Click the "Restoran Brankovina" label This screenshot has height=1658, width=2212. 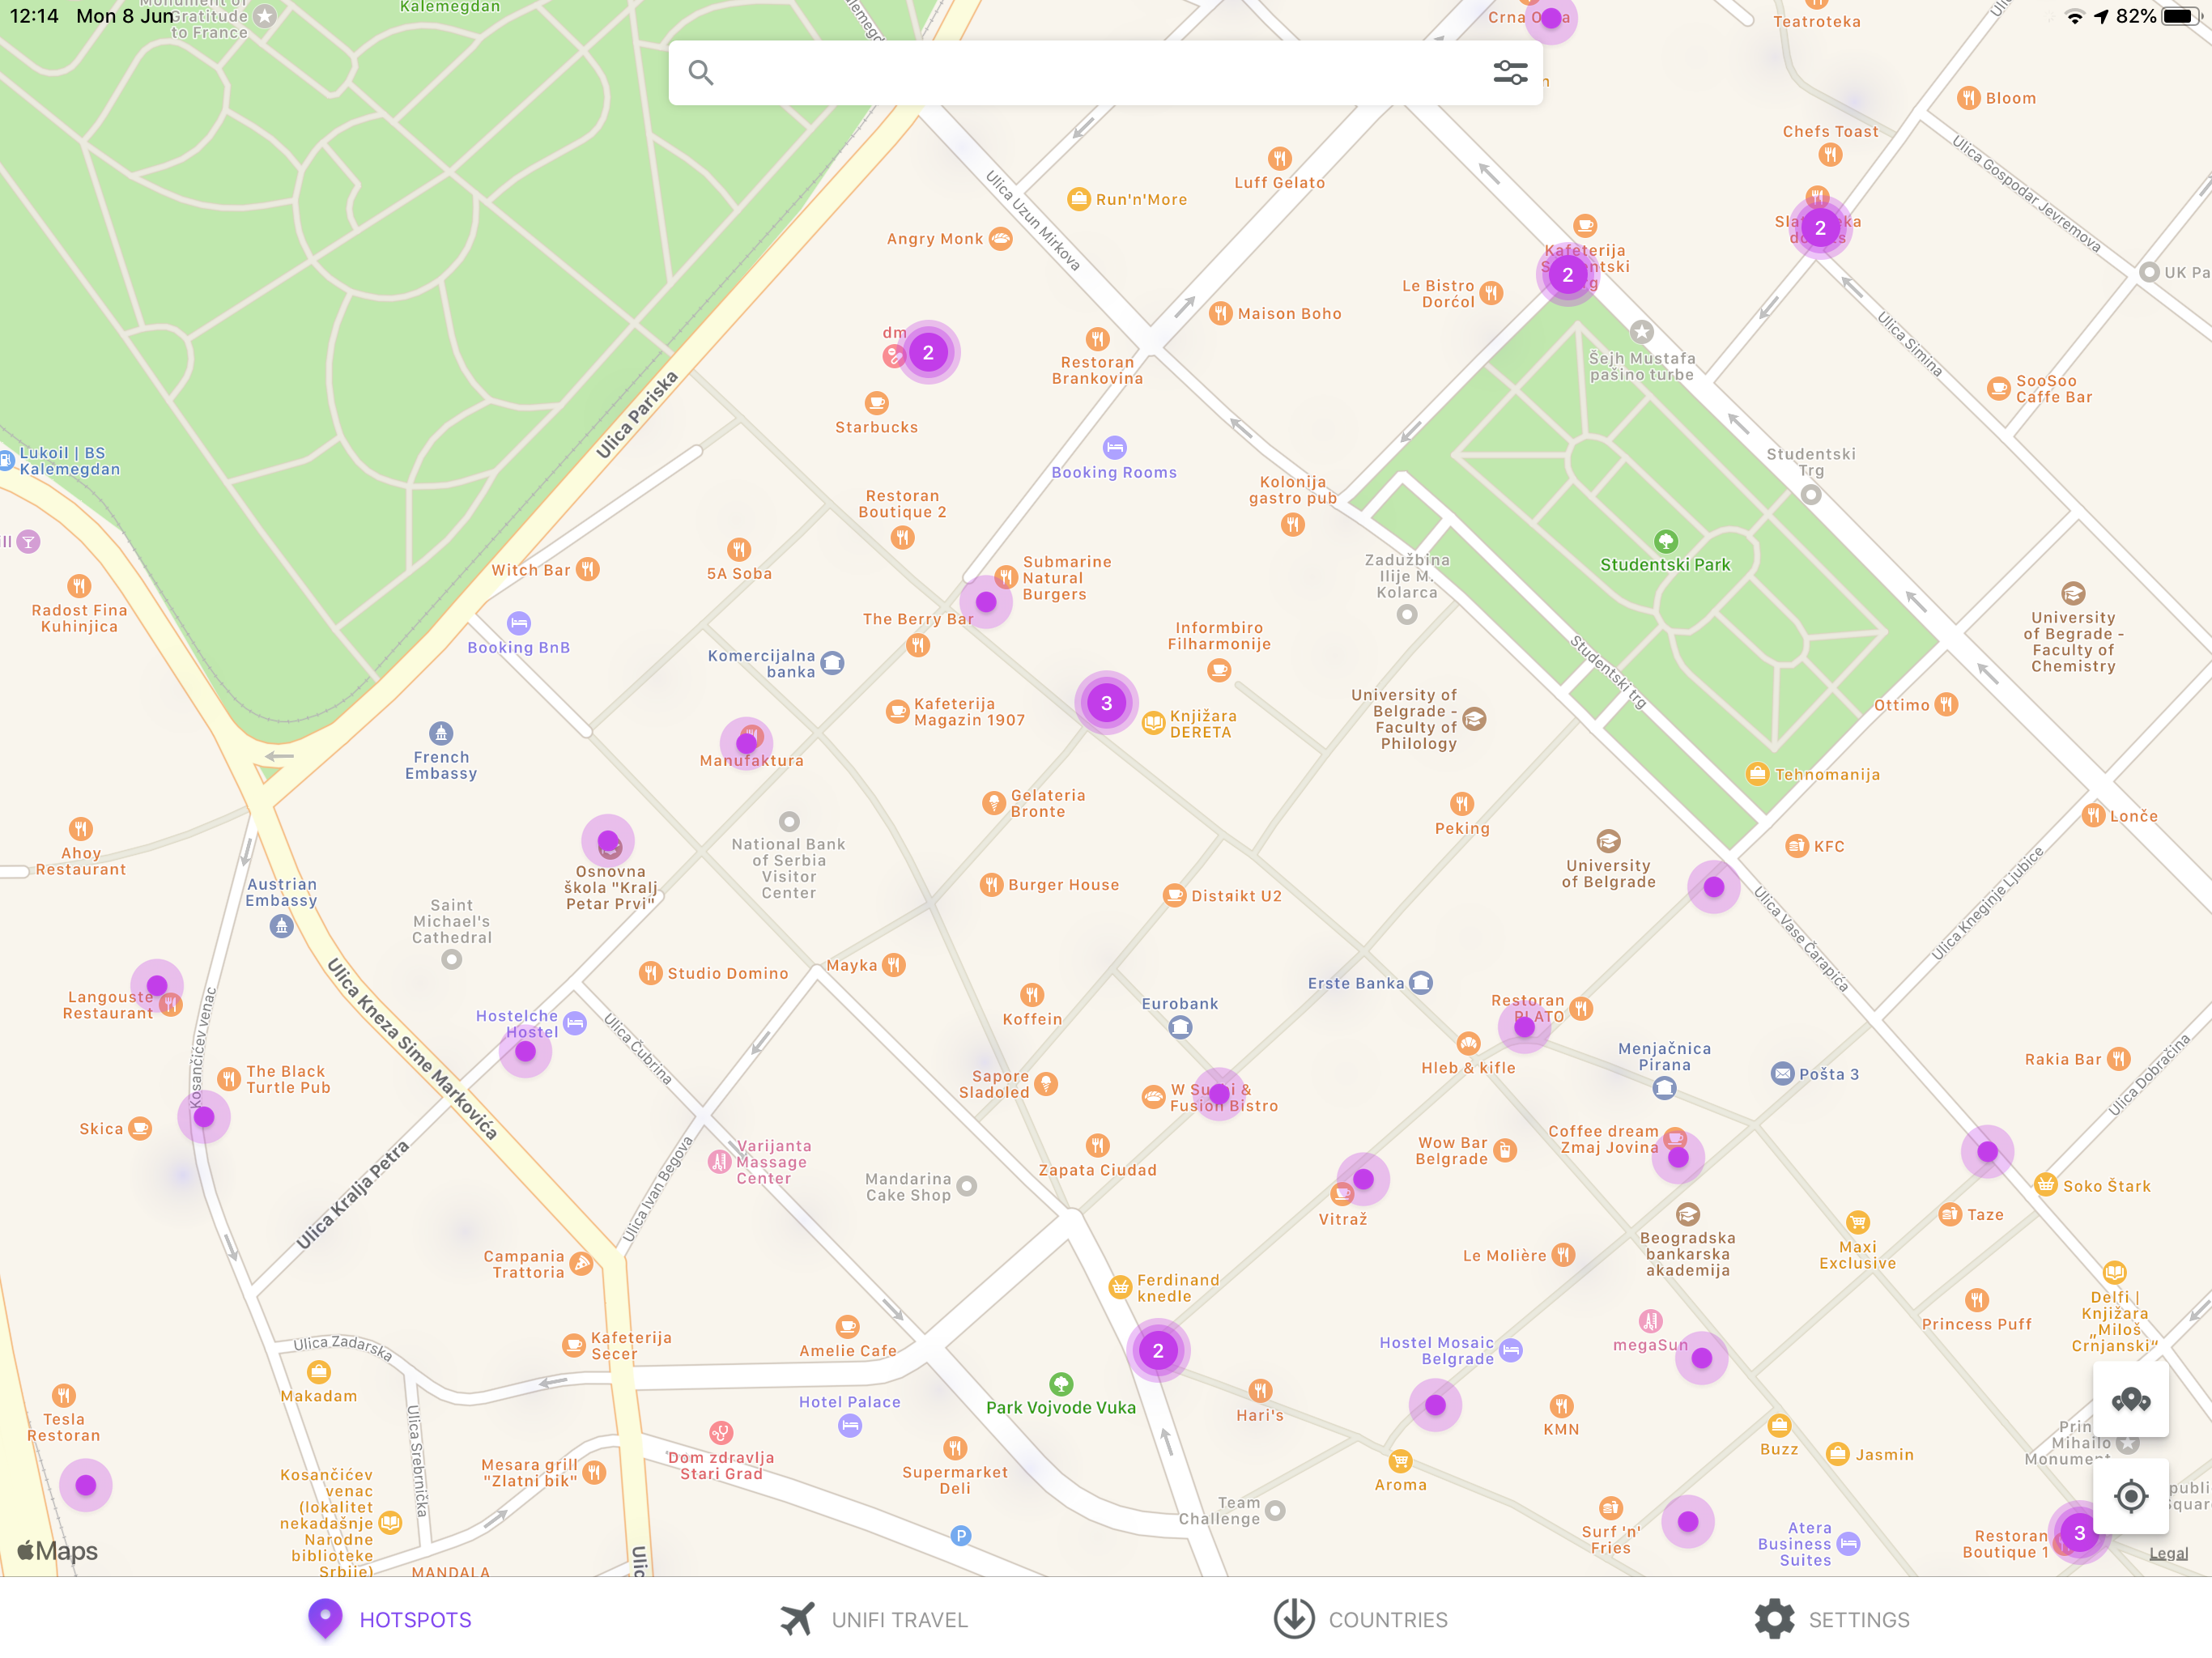(x=1097, y=370)
